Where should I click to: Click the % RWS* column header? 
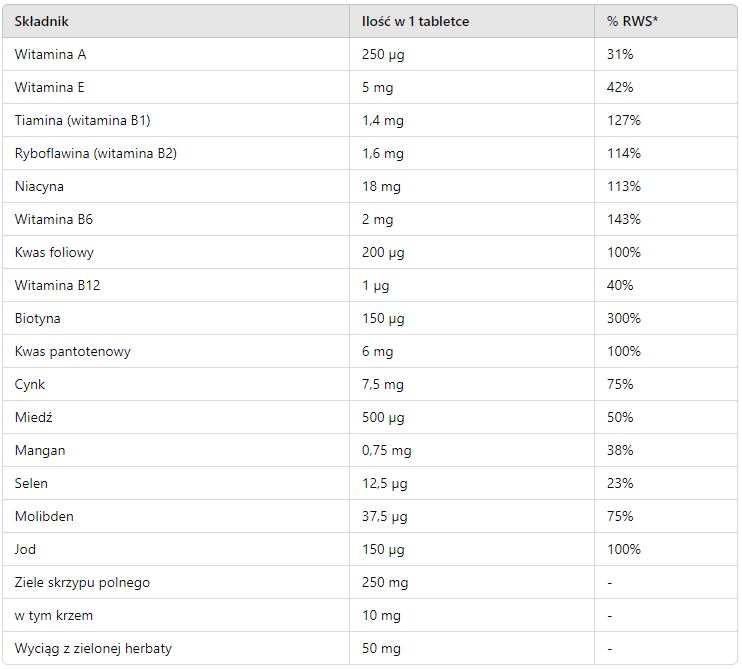[633, 21]
